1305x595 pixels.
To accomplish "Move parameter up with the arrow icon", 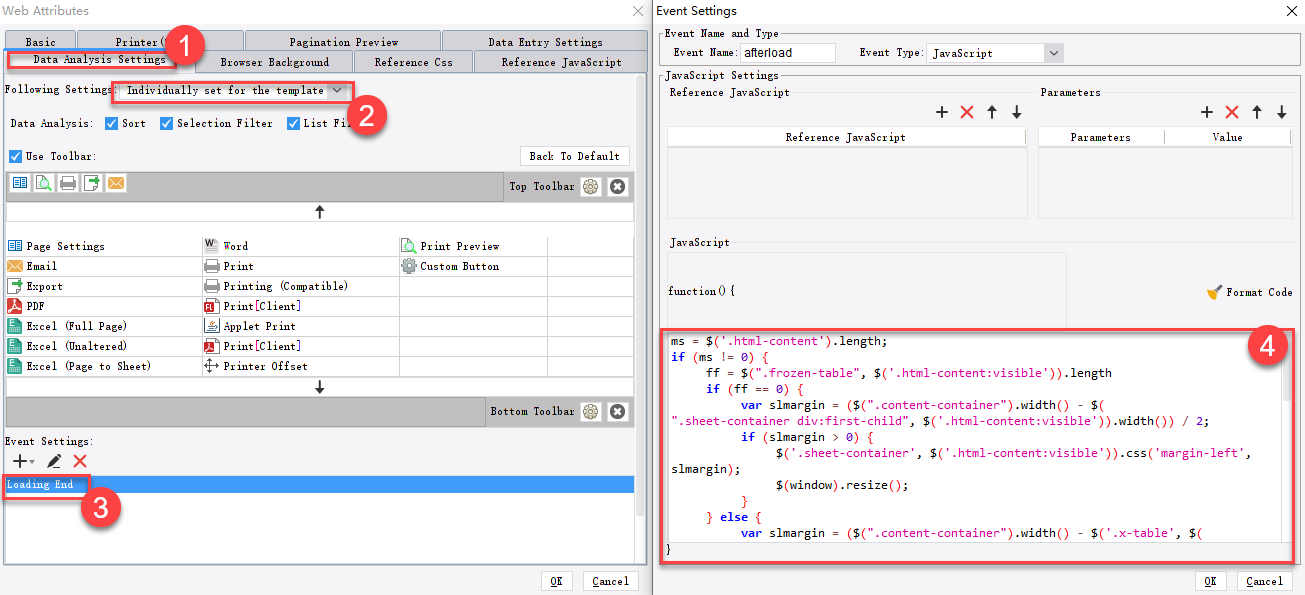I will (x=1257, y=113).
